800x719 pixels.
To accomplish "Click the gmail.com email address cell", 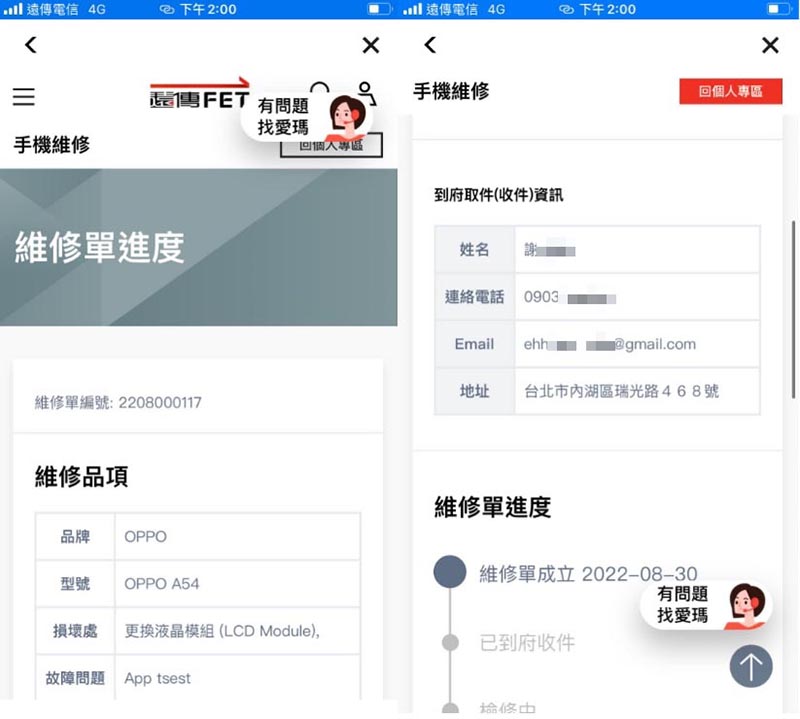I will pyautogui.click(x=637, y=344).
